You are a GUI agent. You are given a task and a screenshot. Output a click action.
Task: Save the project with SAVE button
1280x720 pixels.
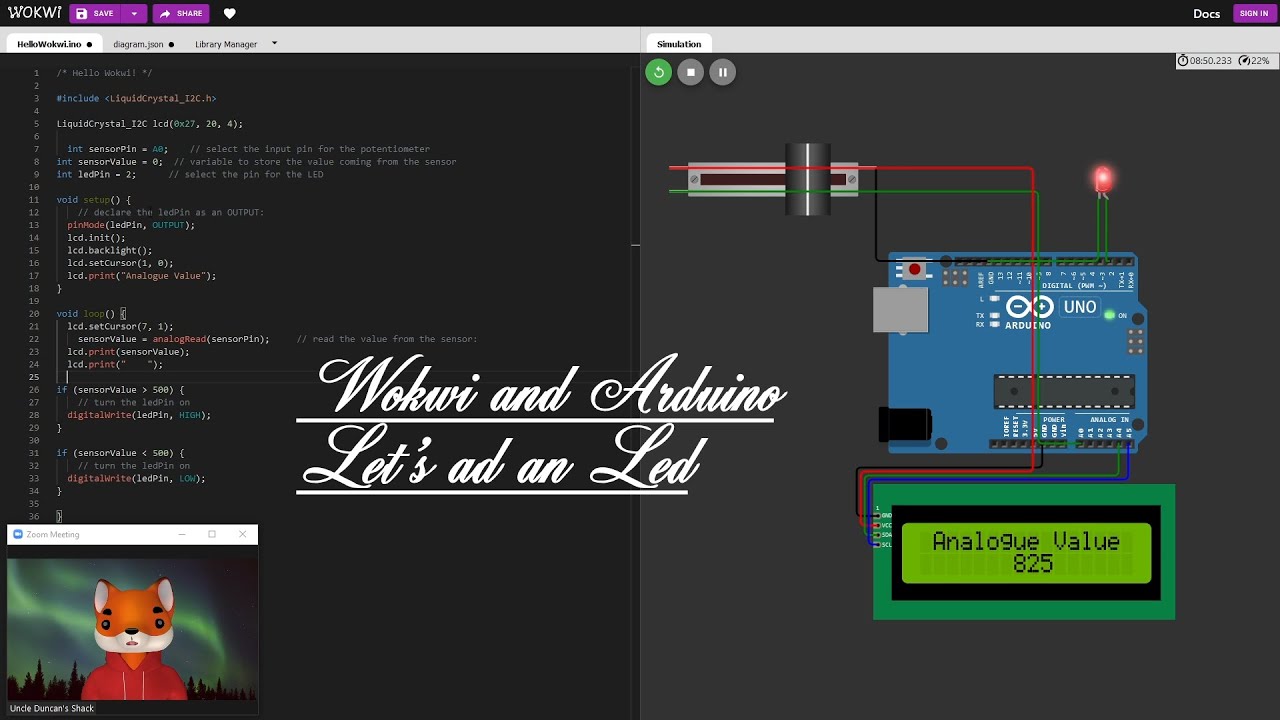[x=95, y=14]
